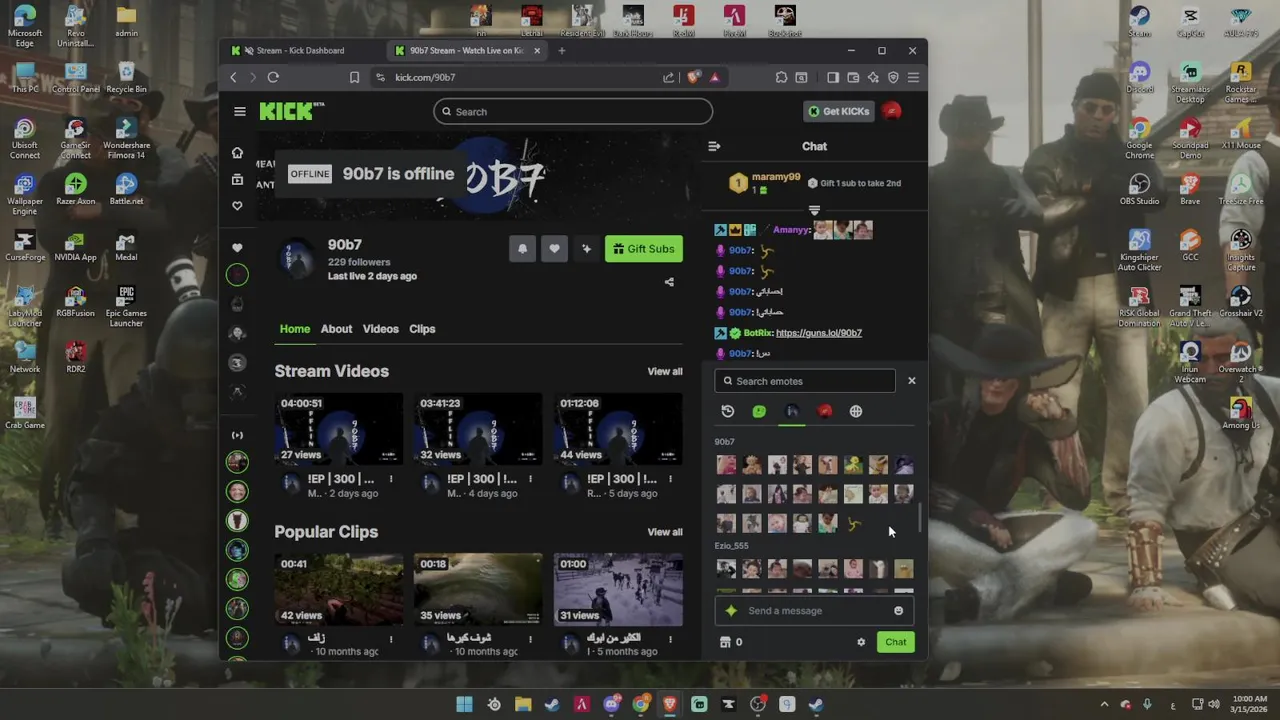Viewport: 1280px width, 720px height.
Task: Open the global emotes globe tab
Action: tap(856, 411)
